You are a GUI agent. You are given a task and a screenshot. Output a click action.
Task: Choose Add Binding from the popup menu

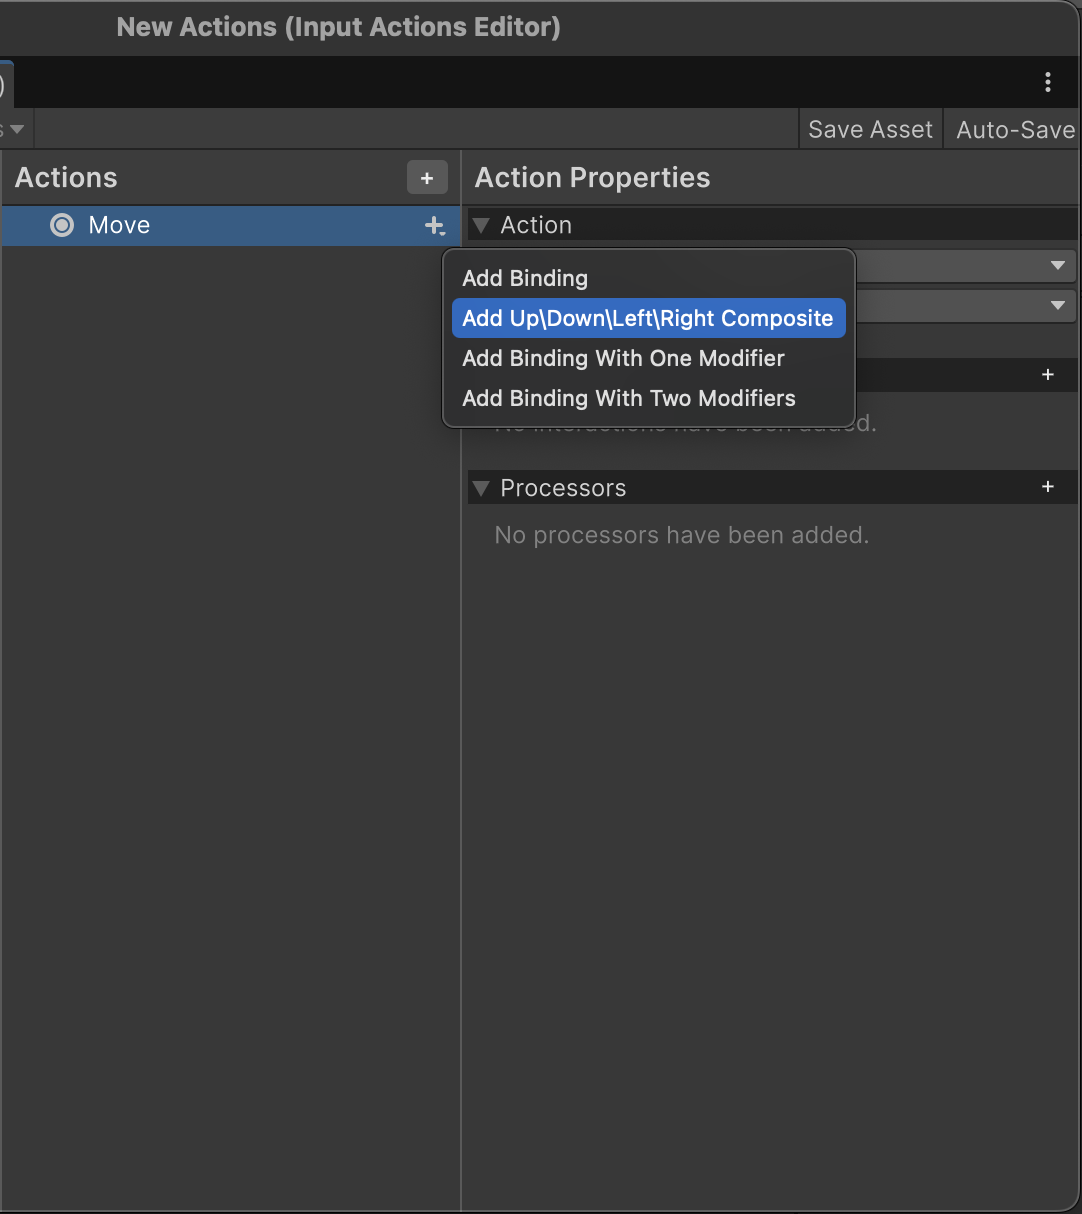tap(525, 279)
